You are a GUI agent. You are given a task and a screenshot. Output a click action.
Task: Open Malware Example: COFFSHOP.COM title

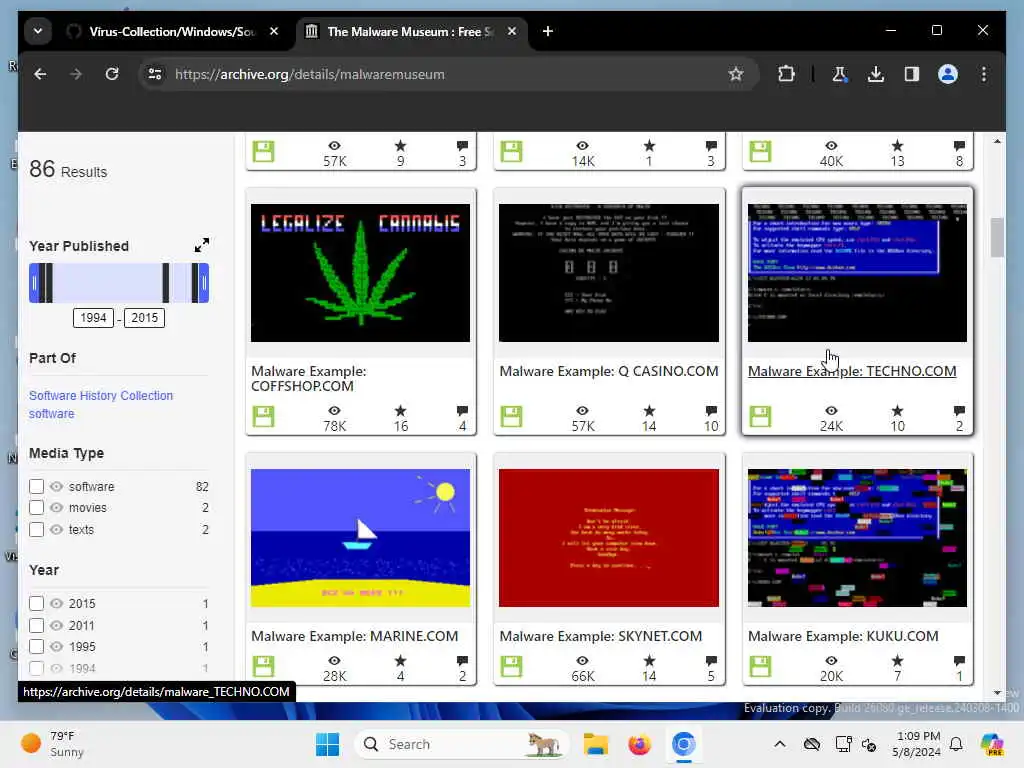[x=309, y=378]
